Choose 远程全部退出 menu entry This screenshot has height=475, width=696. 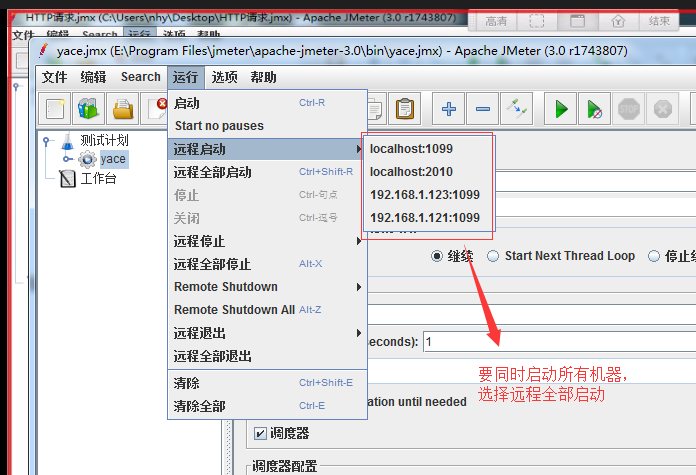click(x=268, y=356)
